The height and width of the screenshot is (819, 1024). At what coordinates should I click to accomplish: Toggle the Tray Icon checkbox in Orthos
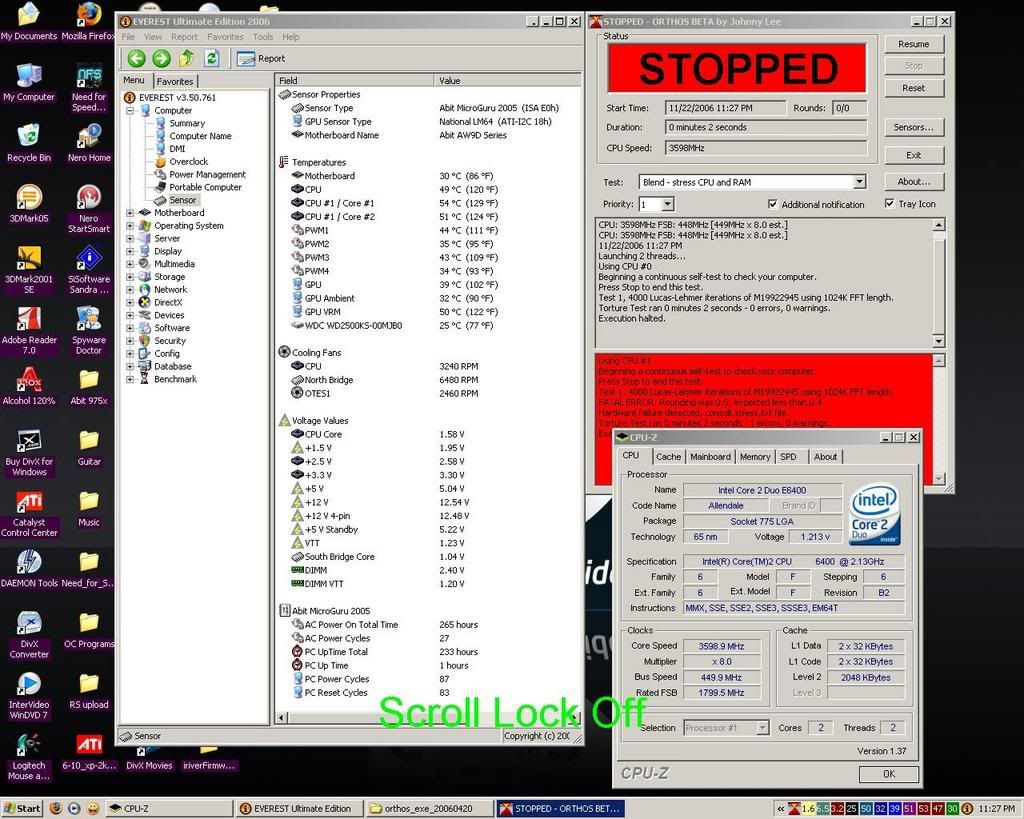tap(889, 204)
